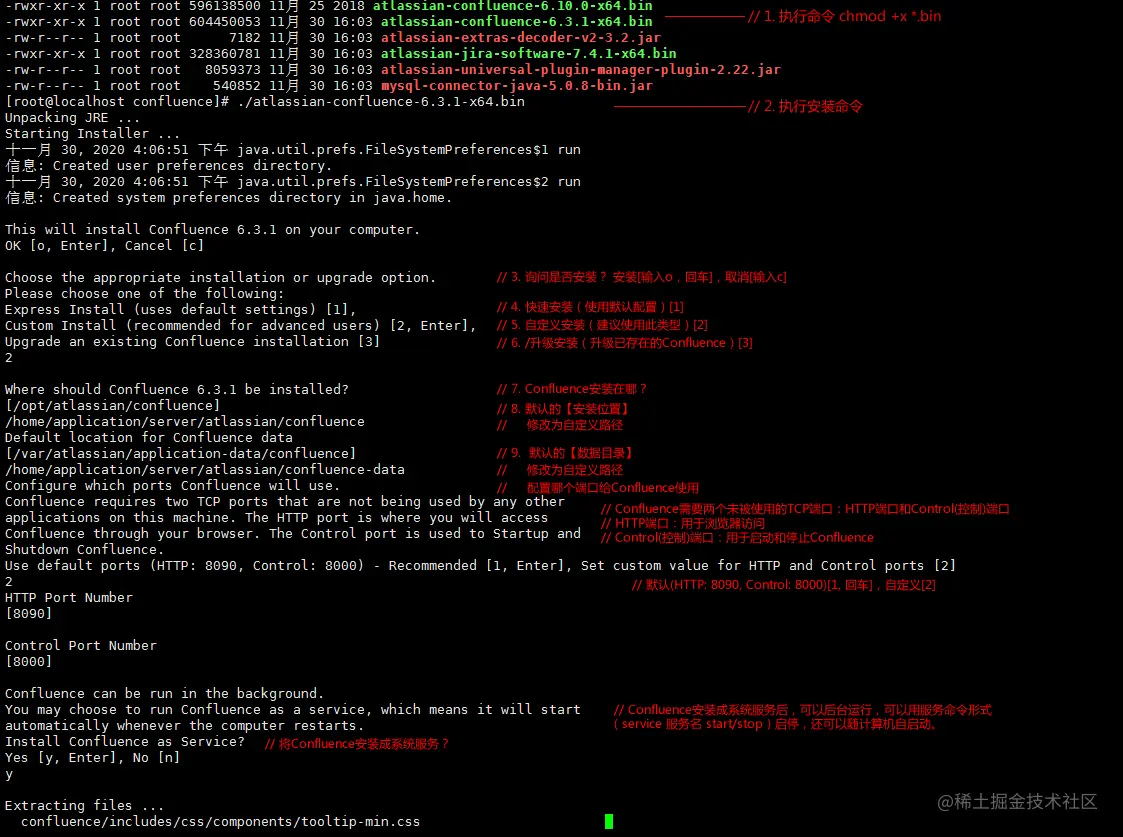The image size is (1123, 837).
Task: Click the [root@localhost confluence]# prompt
Action: pyautogui.click(x=117, y=102)
